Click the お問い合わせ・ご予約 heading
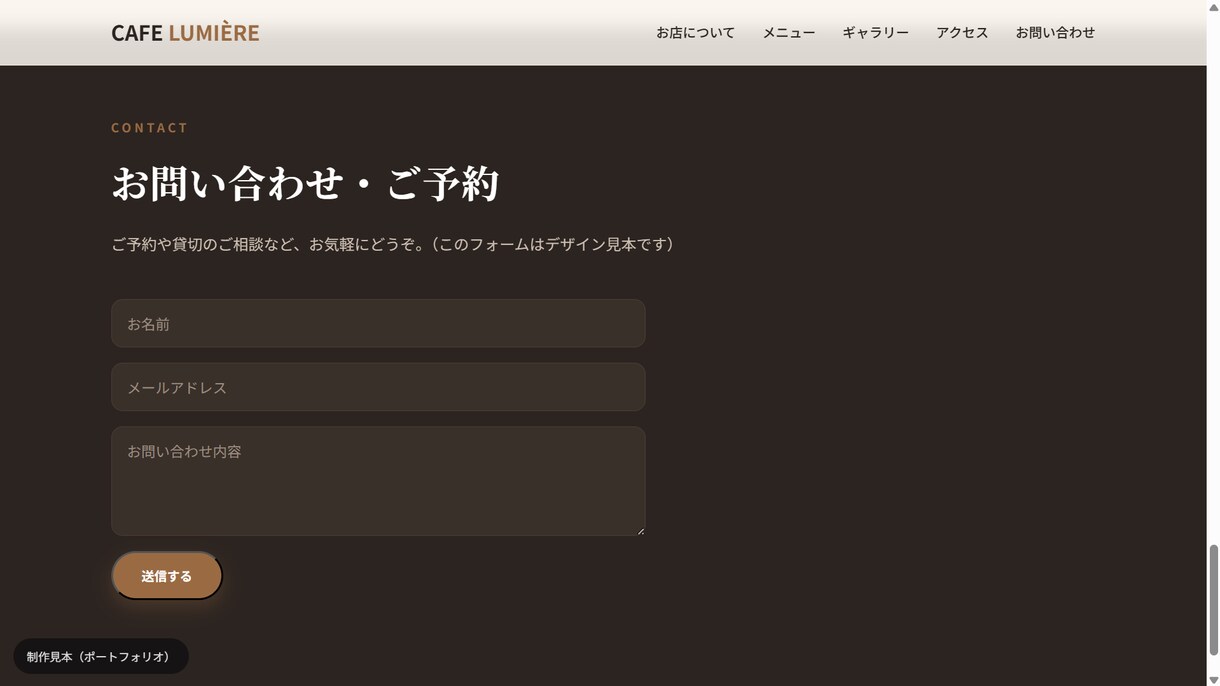Screen dimensions: 1220x686 [x=305, y=183]
